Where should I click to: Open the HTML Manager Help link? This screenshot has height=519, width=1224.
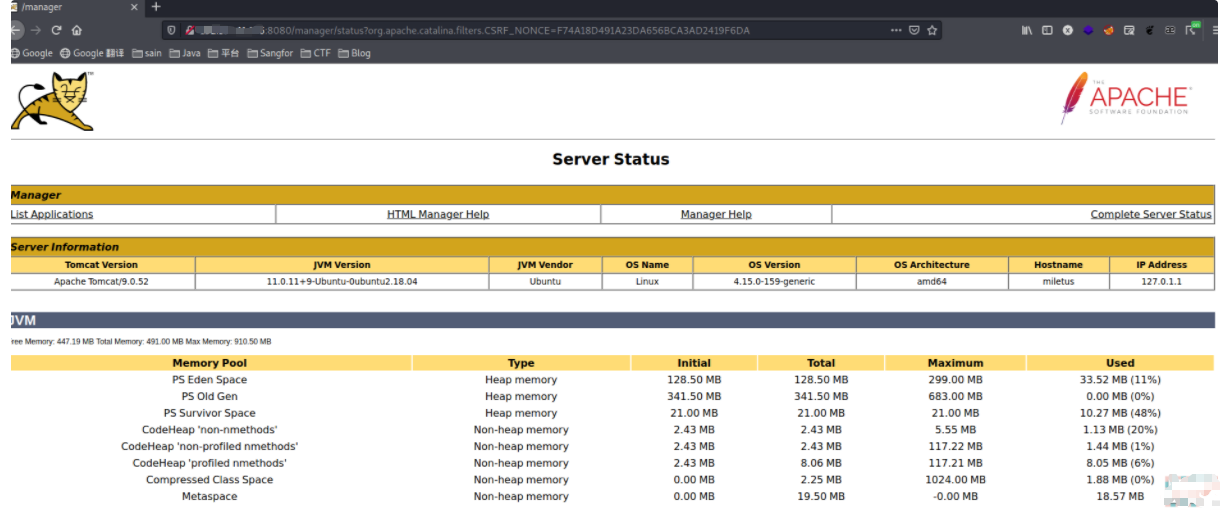tap(438, 214)
